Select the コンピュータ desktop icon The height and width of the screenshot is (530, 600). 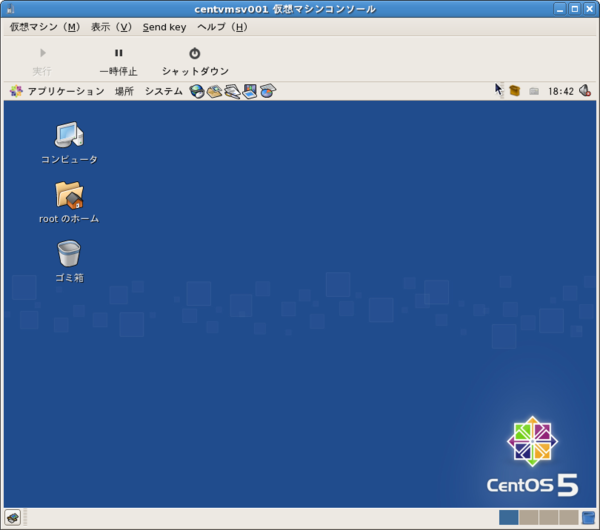(x=69, y=143)
